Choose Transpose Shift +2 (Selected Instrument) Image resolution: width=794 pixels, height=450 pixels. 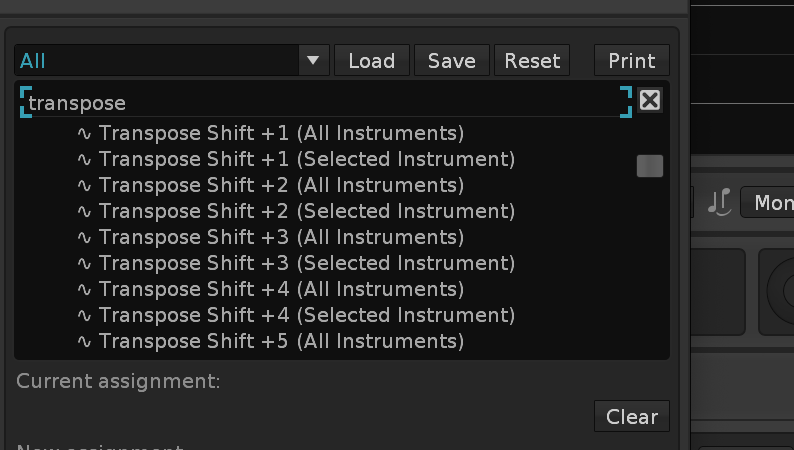coord(306,211)
